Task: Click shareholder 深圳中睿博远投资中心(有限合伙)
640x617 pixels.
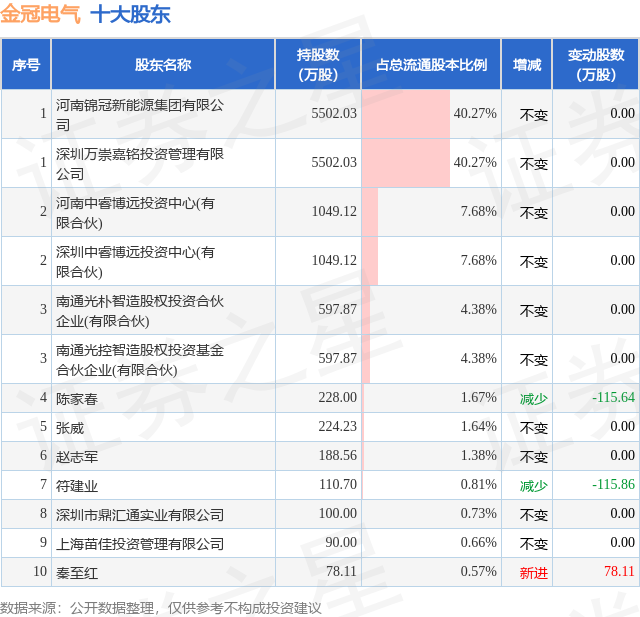Action: [136, 262]
